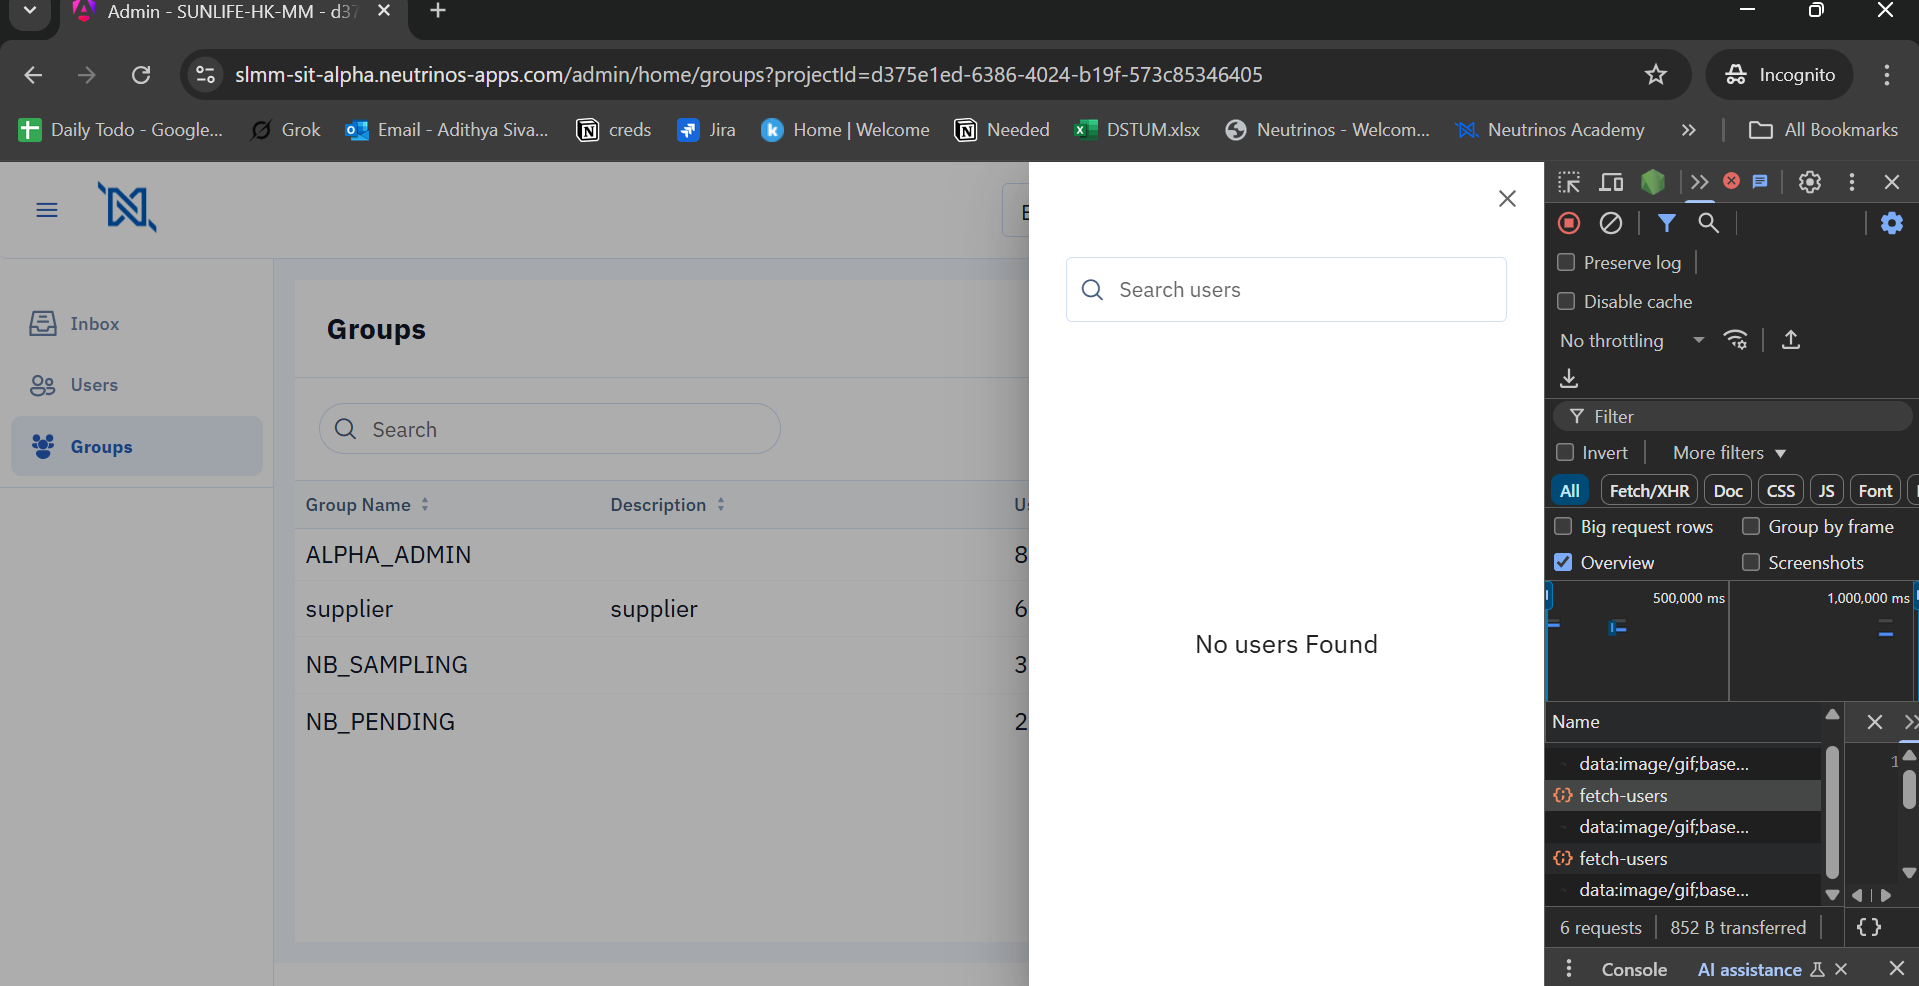Expand the More filters dropdown

click(x=1729, y=453)
